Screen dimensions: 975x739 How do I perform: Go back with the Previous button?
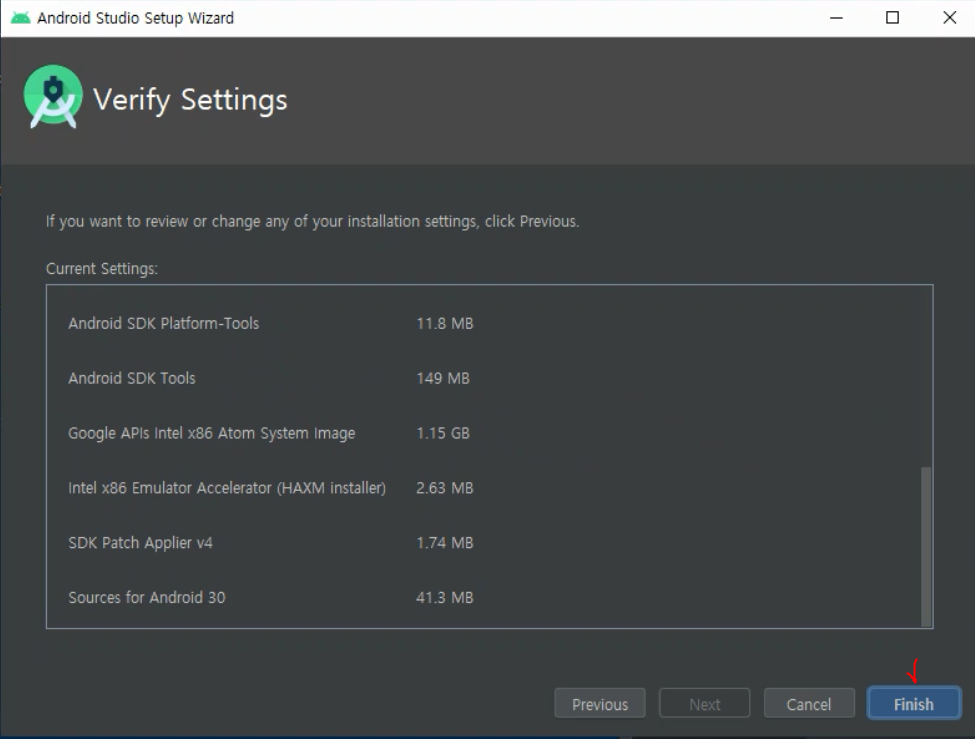[x=599, y=704]
